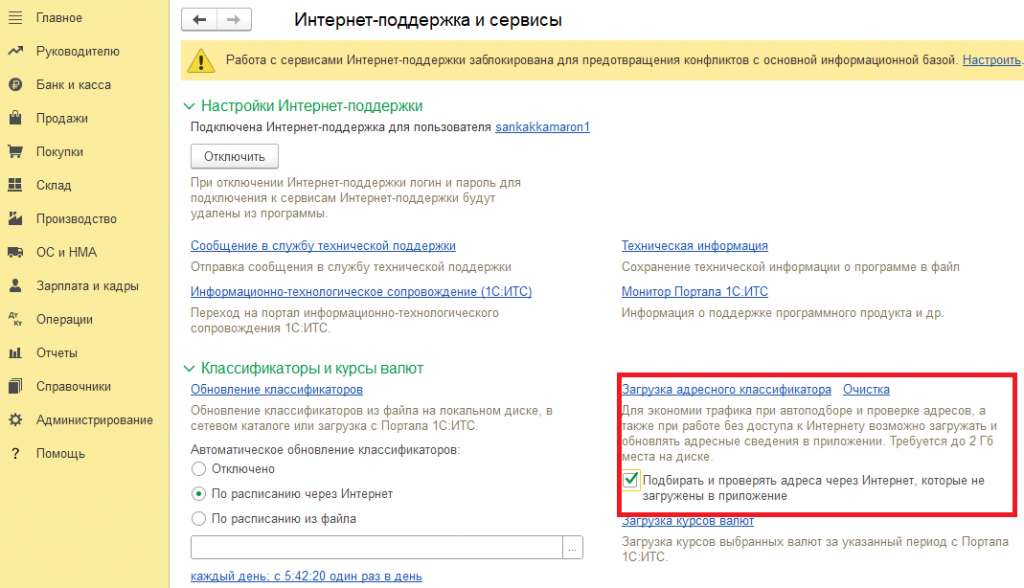Click the Отчеты bar chart icon
This screenshot has height=588, width=1024.
[15, 353]
